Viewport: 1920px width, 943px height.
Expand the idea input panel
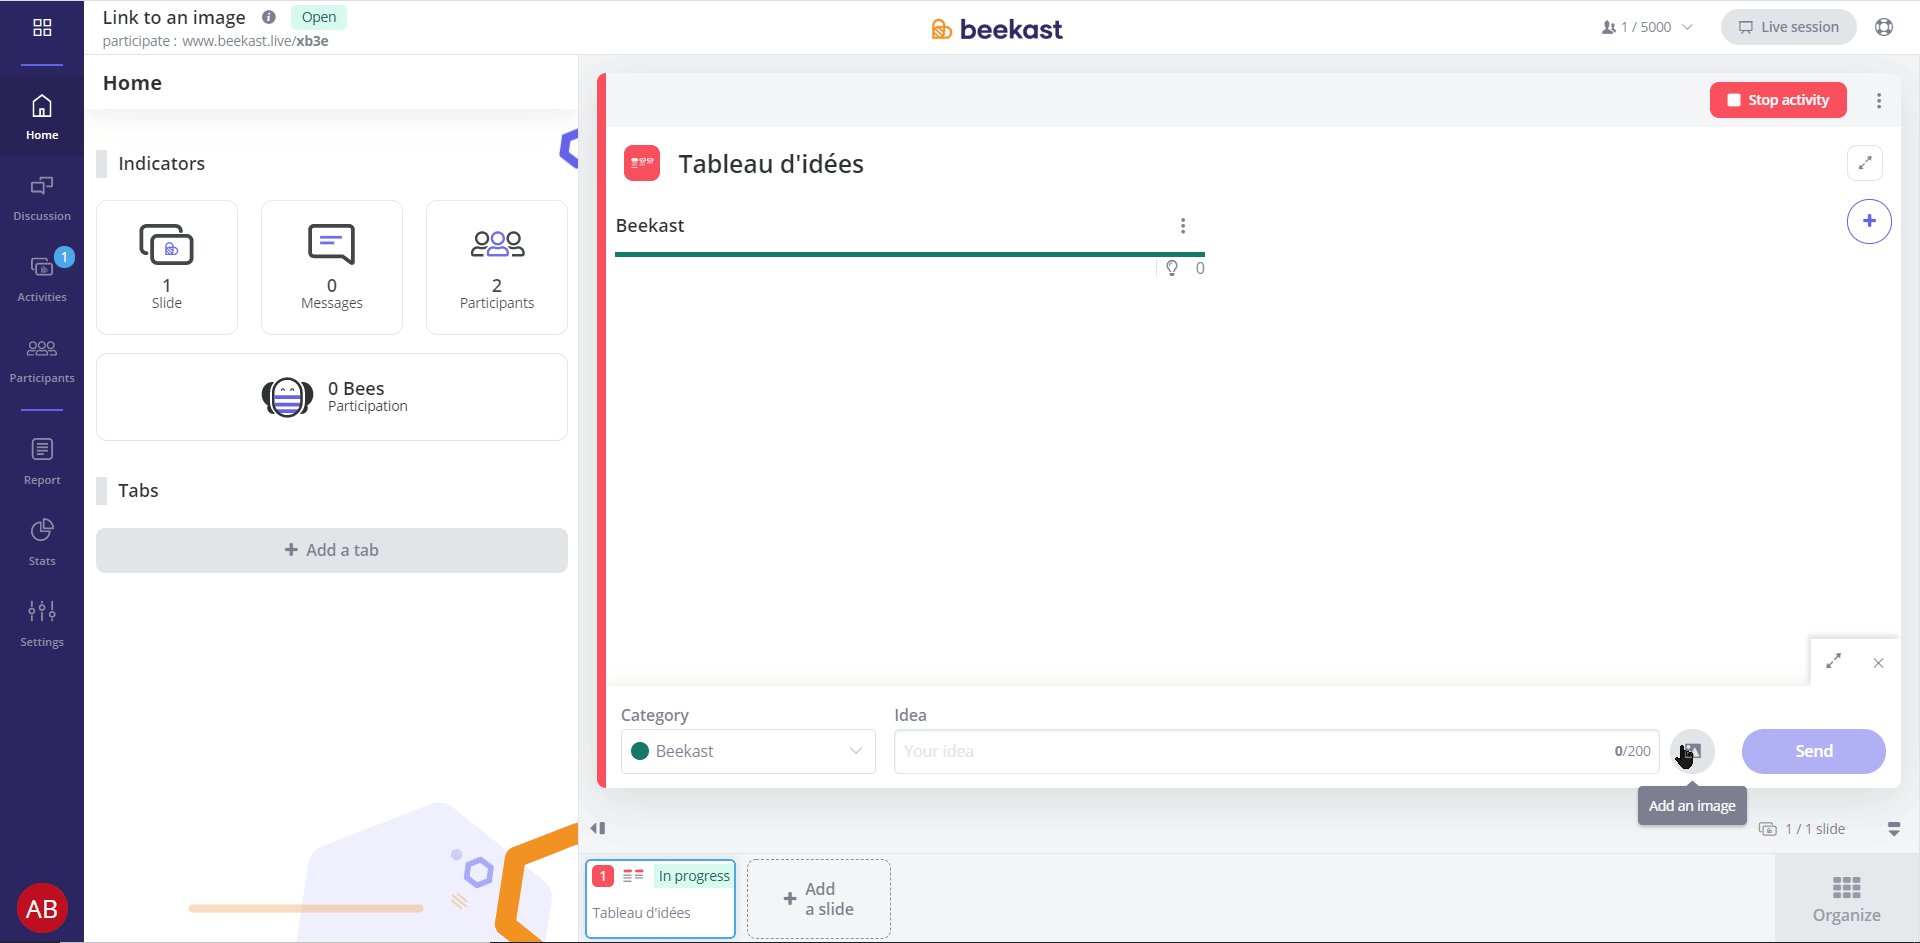(x=1834, y=661)
